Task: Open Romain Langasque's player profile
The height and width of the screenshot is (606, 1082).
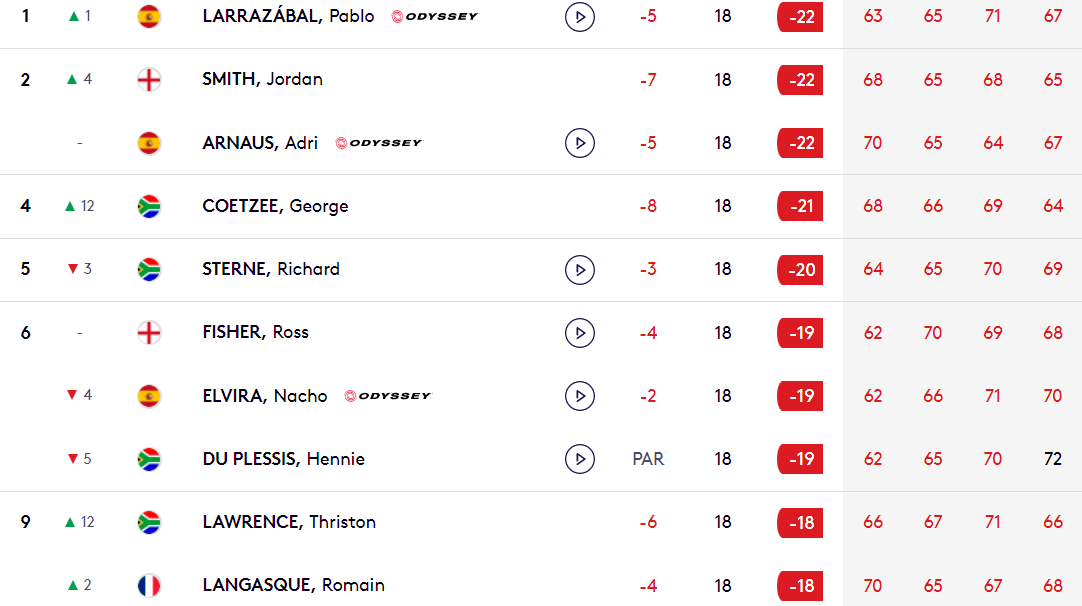Action: pyautogui.click(x=293, y=585)
